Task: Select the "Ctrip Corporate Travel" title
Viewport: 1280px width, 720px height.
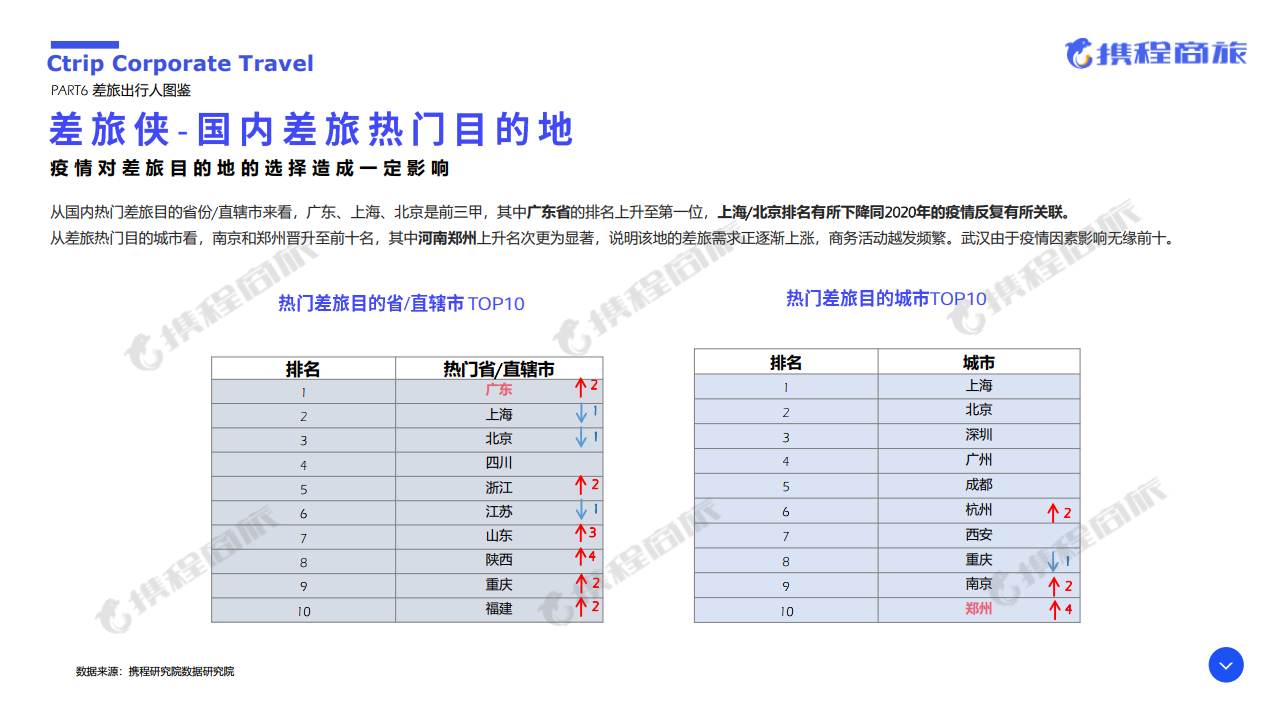Action: [x=180, y=64]
